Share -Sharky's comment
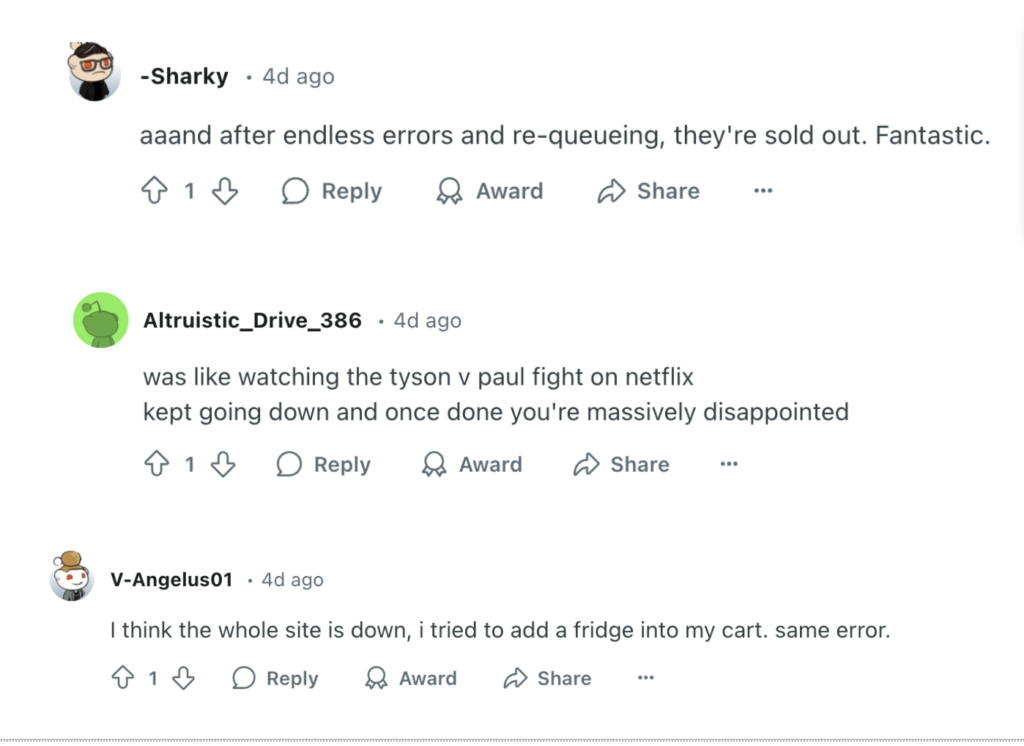This screenshot has height=746, width=1024. 648,191
